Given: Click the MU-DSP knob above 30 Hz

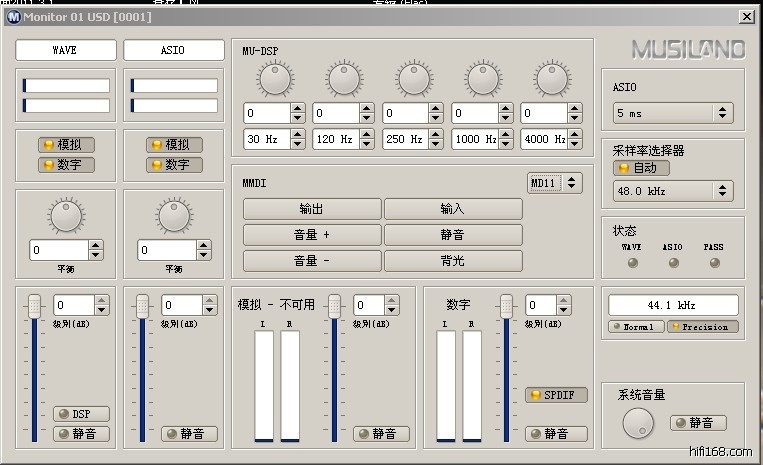Looking at the screenshot, I should 273,77.
